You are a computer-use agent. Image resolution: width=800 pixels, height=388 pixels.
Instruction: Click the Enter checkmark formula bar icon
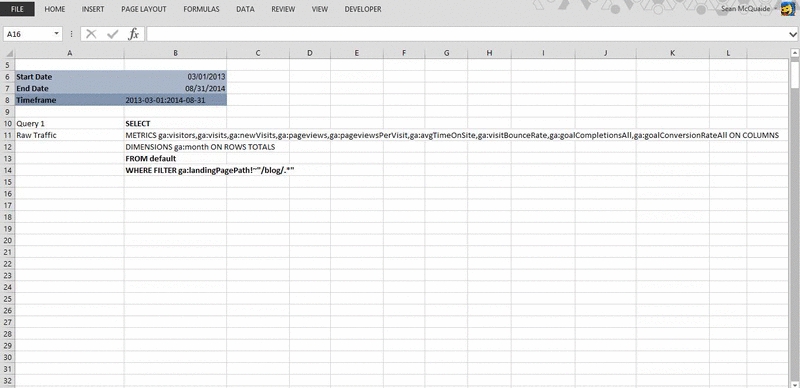[112, 34]
